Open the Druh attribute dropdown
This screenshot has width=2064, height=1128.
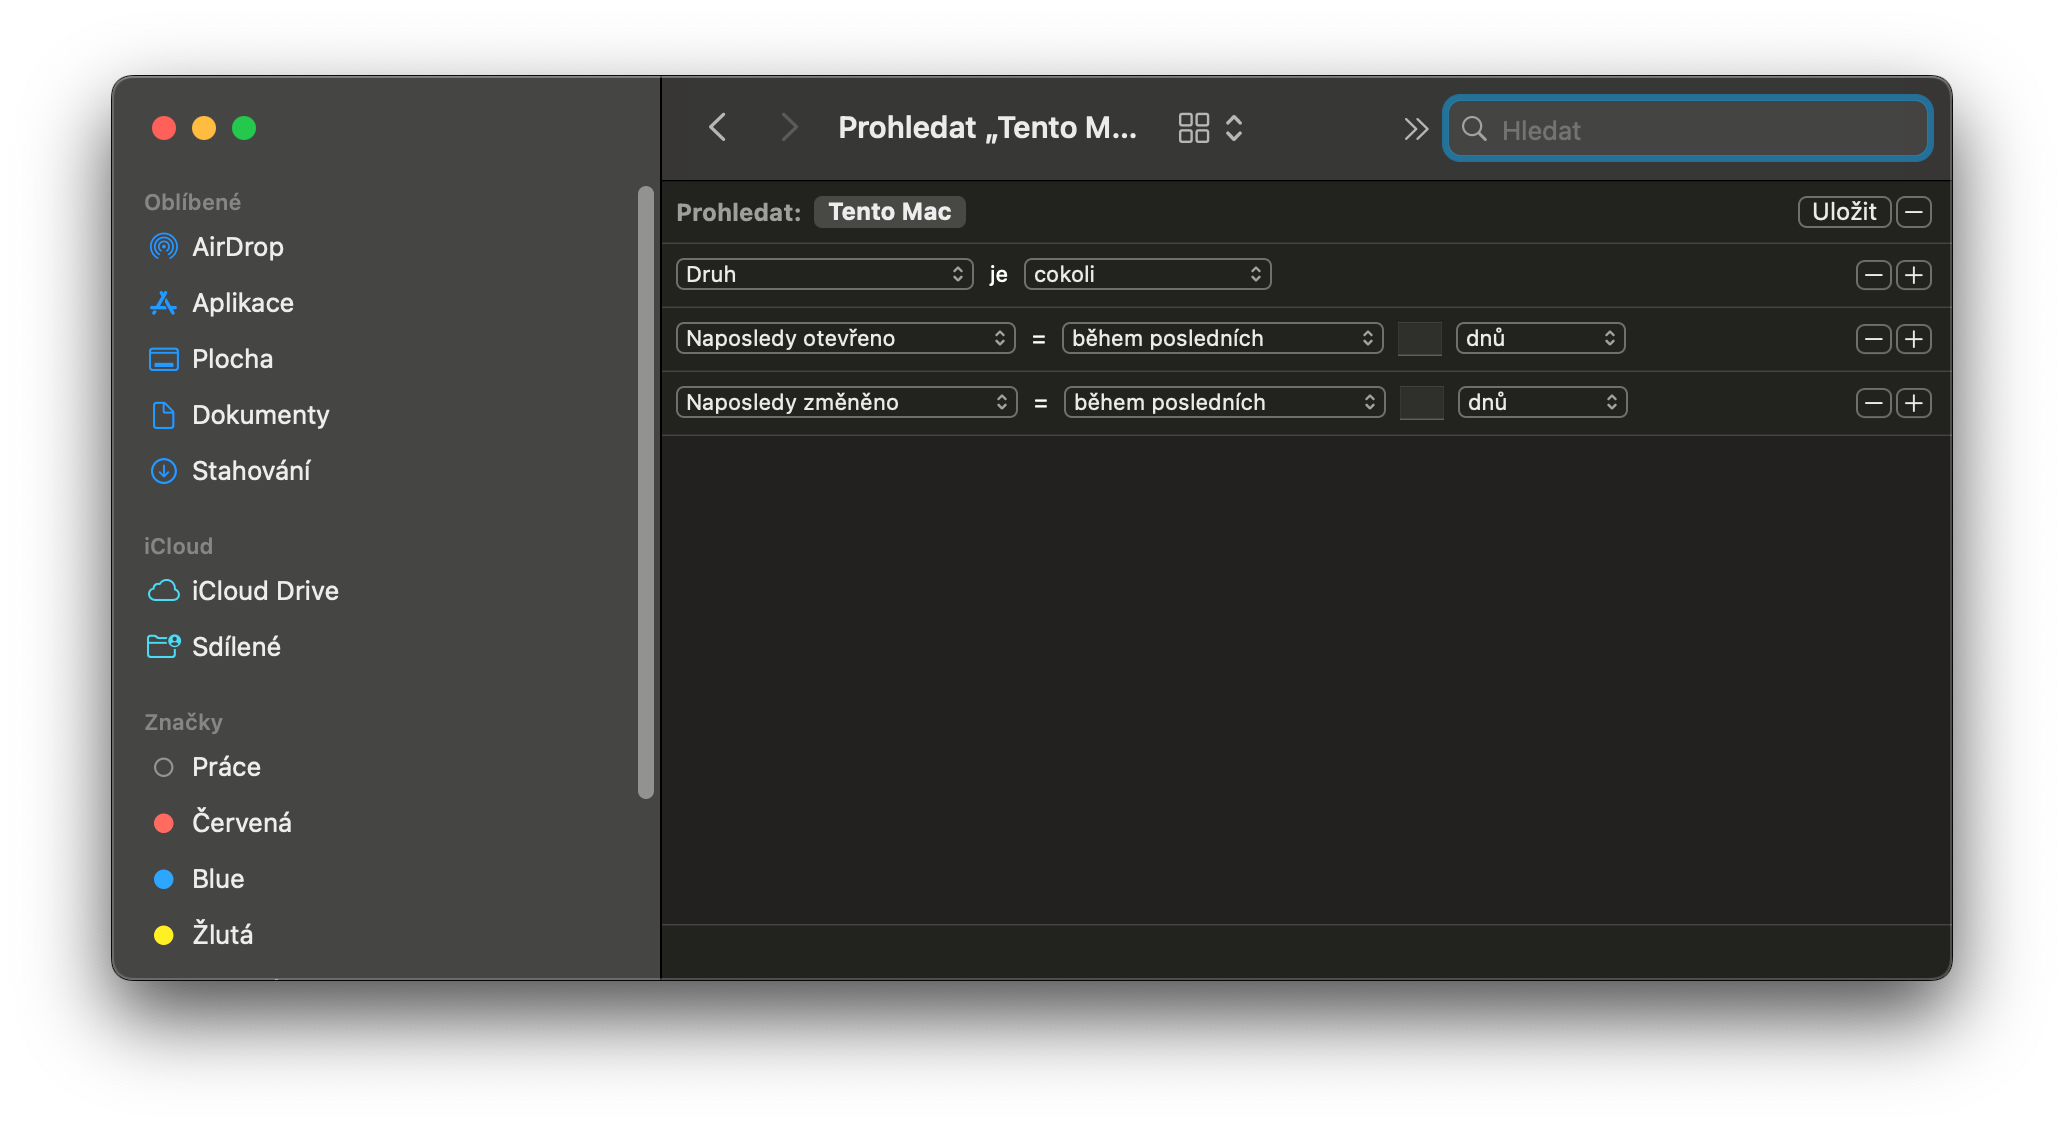pos(824,274)
